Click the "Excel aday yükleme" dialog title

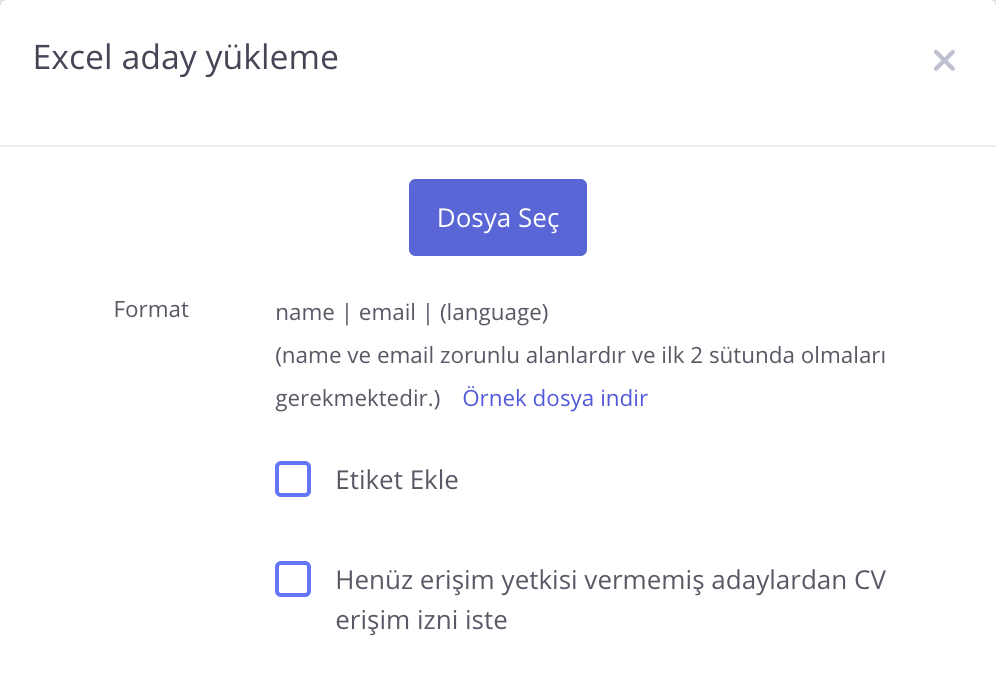pyautogui.click(x=186, y=58)
